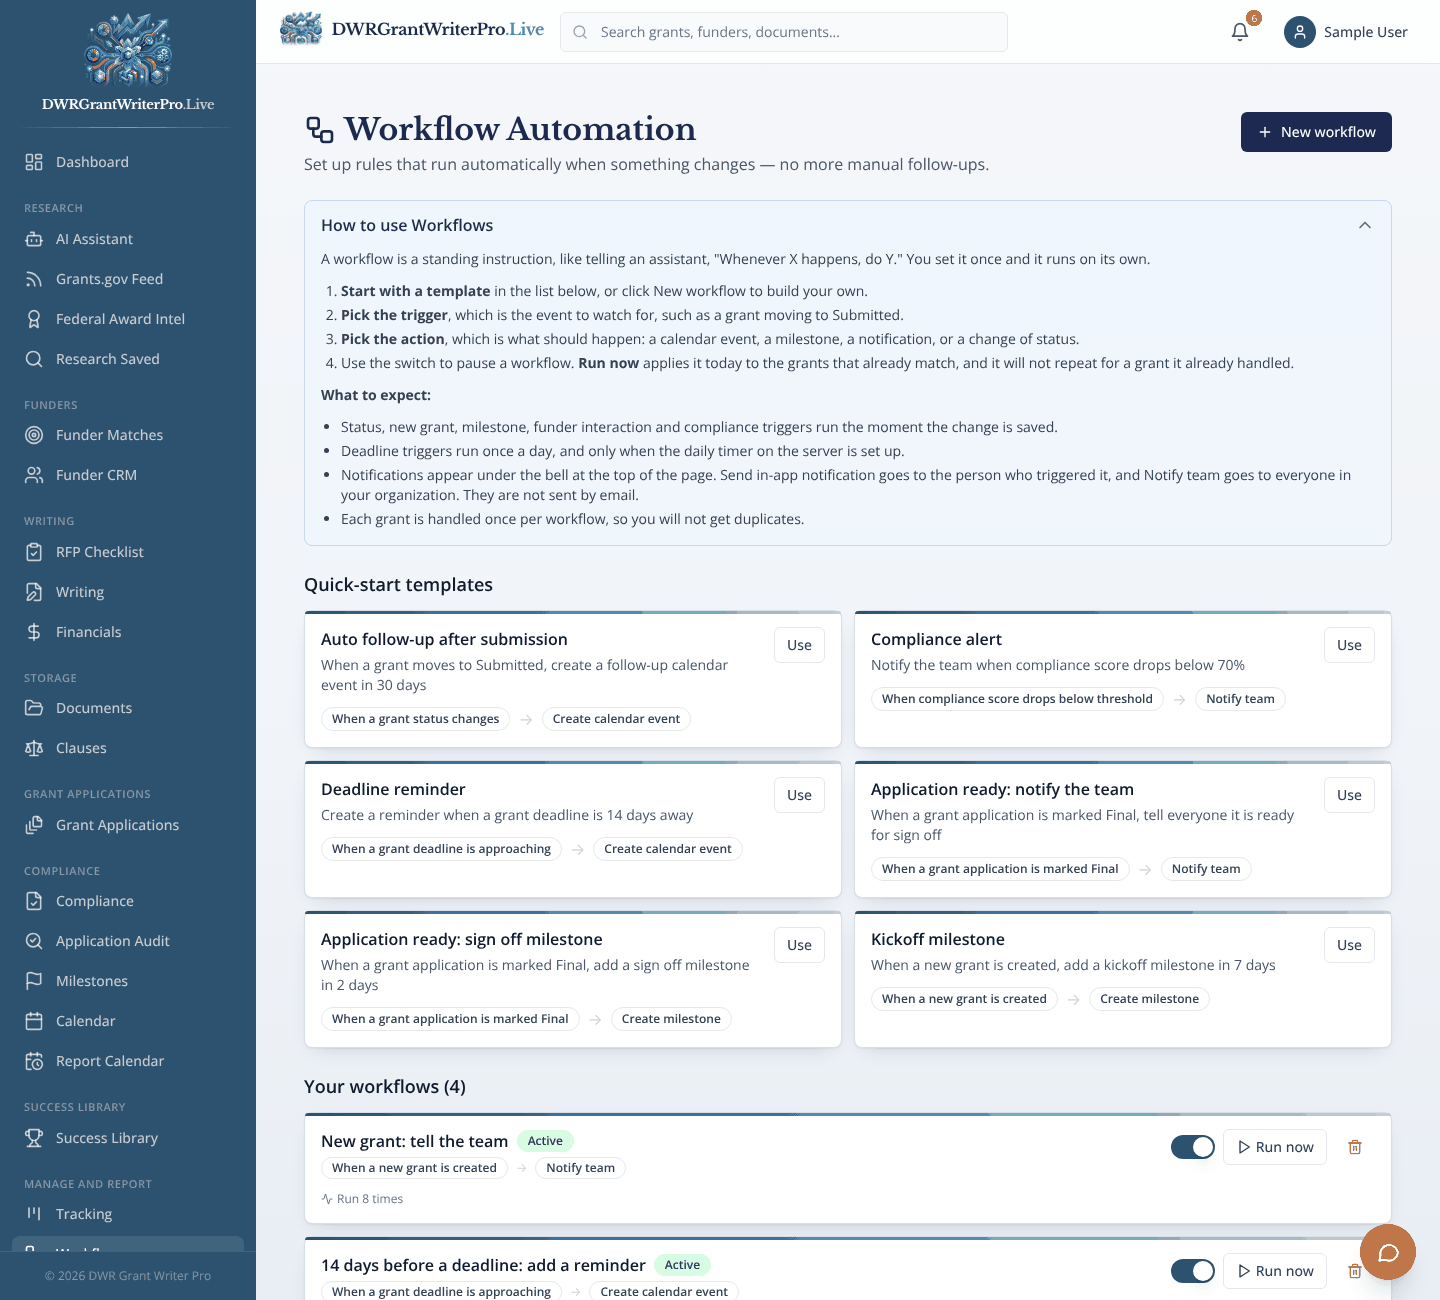Click the DWRGrantWriterPro.Live header logo
Image resolution: width=1440 pixels, height=1300 pixels.
coord(412,30)
